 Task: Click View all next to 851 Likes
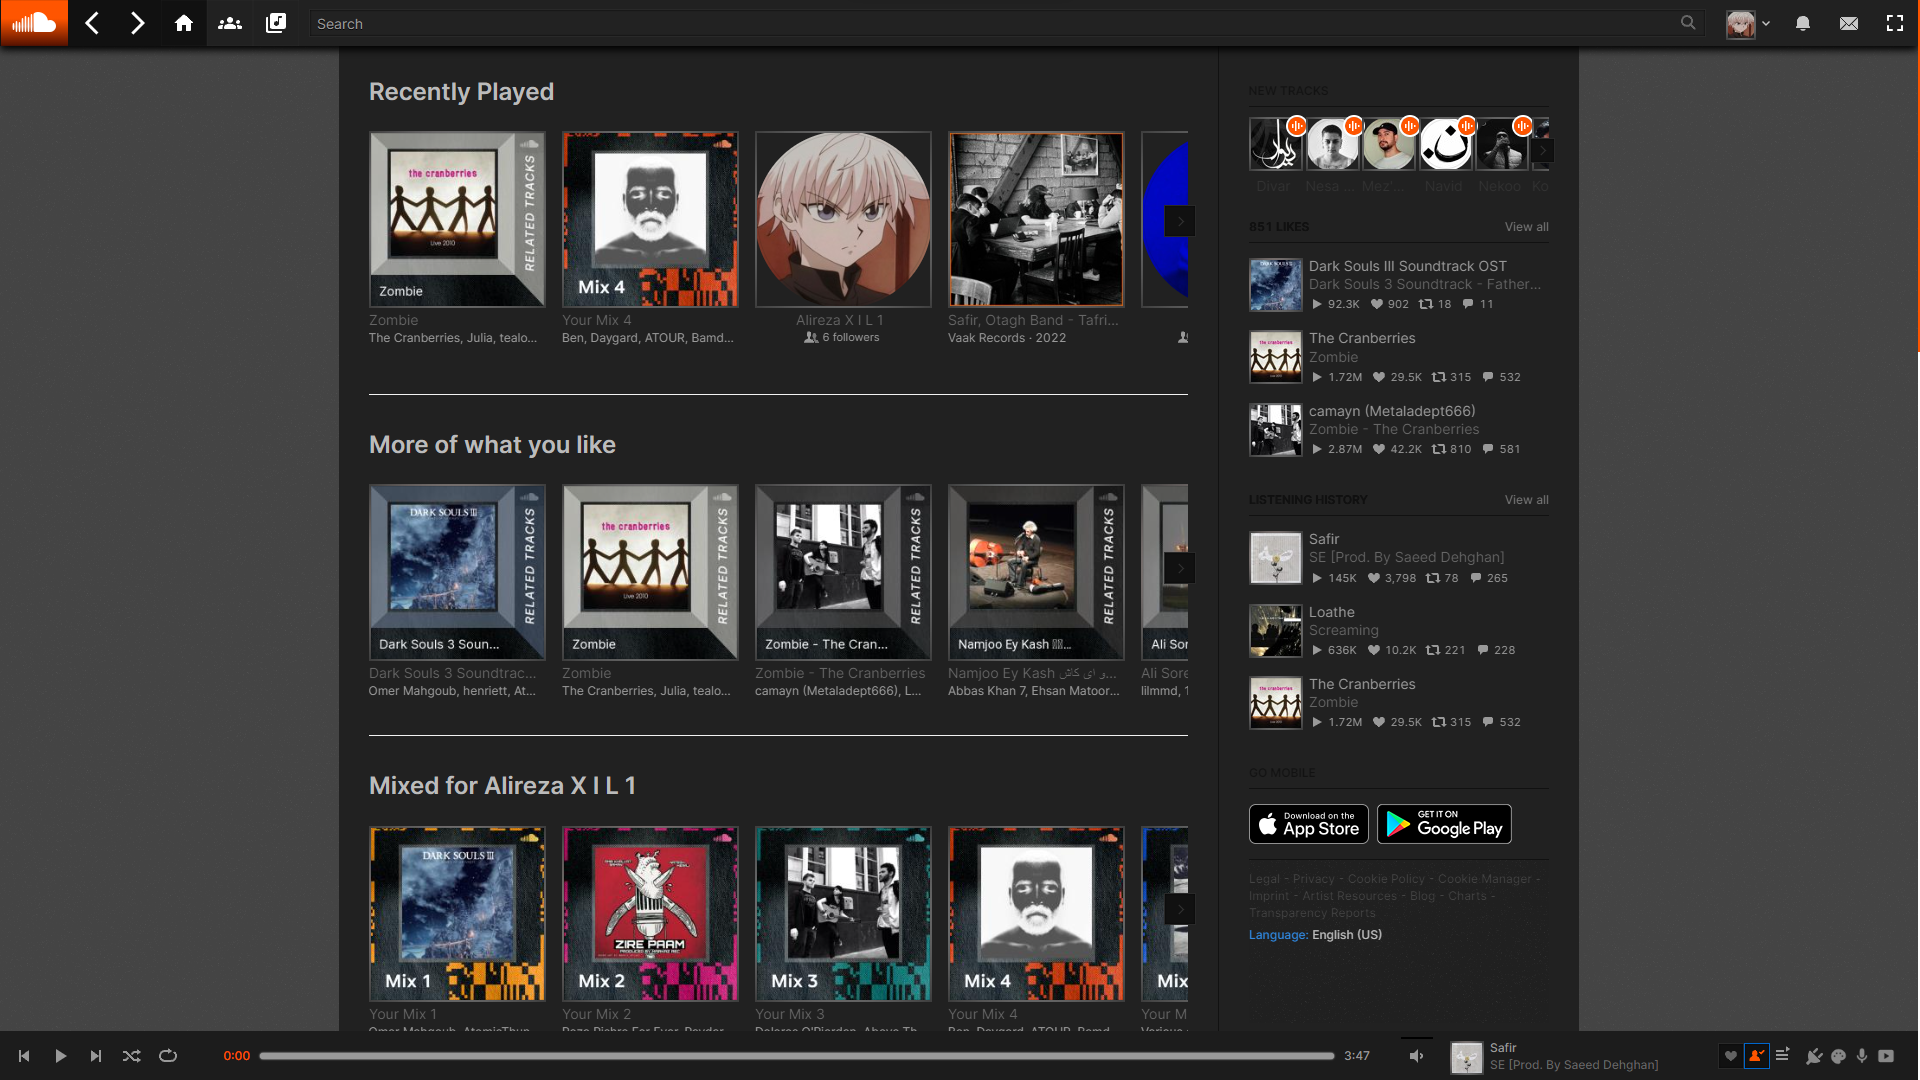click(1526, 227)
